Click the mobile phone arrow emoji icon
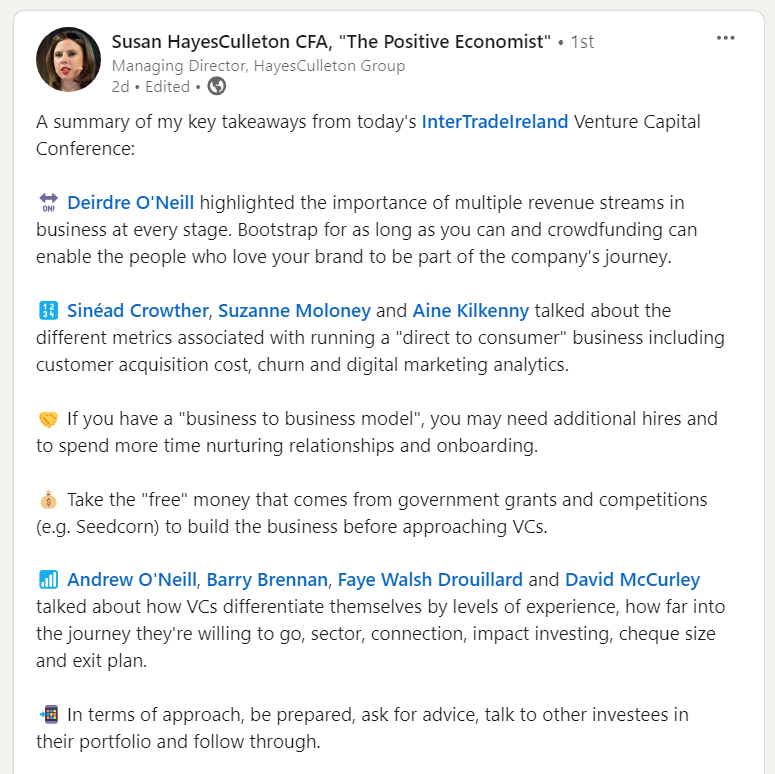This screenshot has width=775, height=774. tap(48, 715)
